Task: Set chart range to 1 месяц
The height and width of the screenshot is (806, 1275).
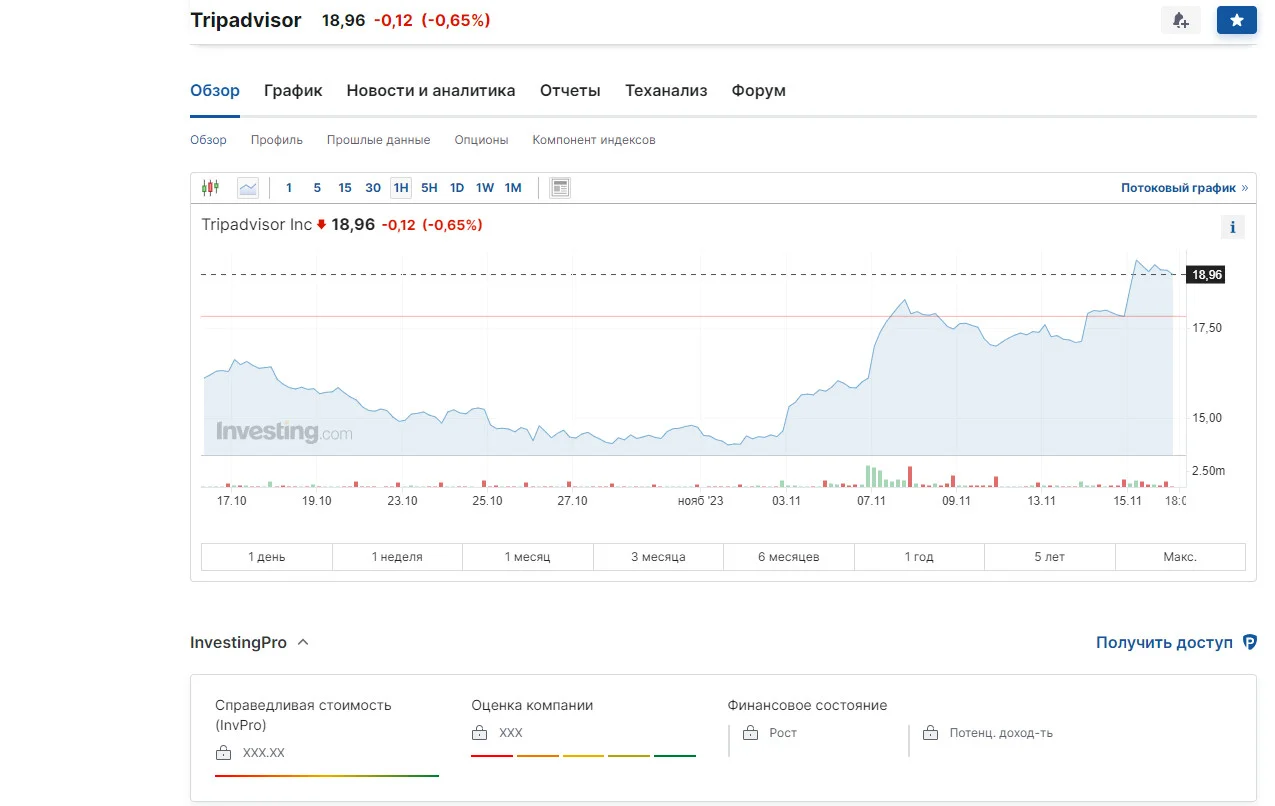Action: tap(527, 557)
